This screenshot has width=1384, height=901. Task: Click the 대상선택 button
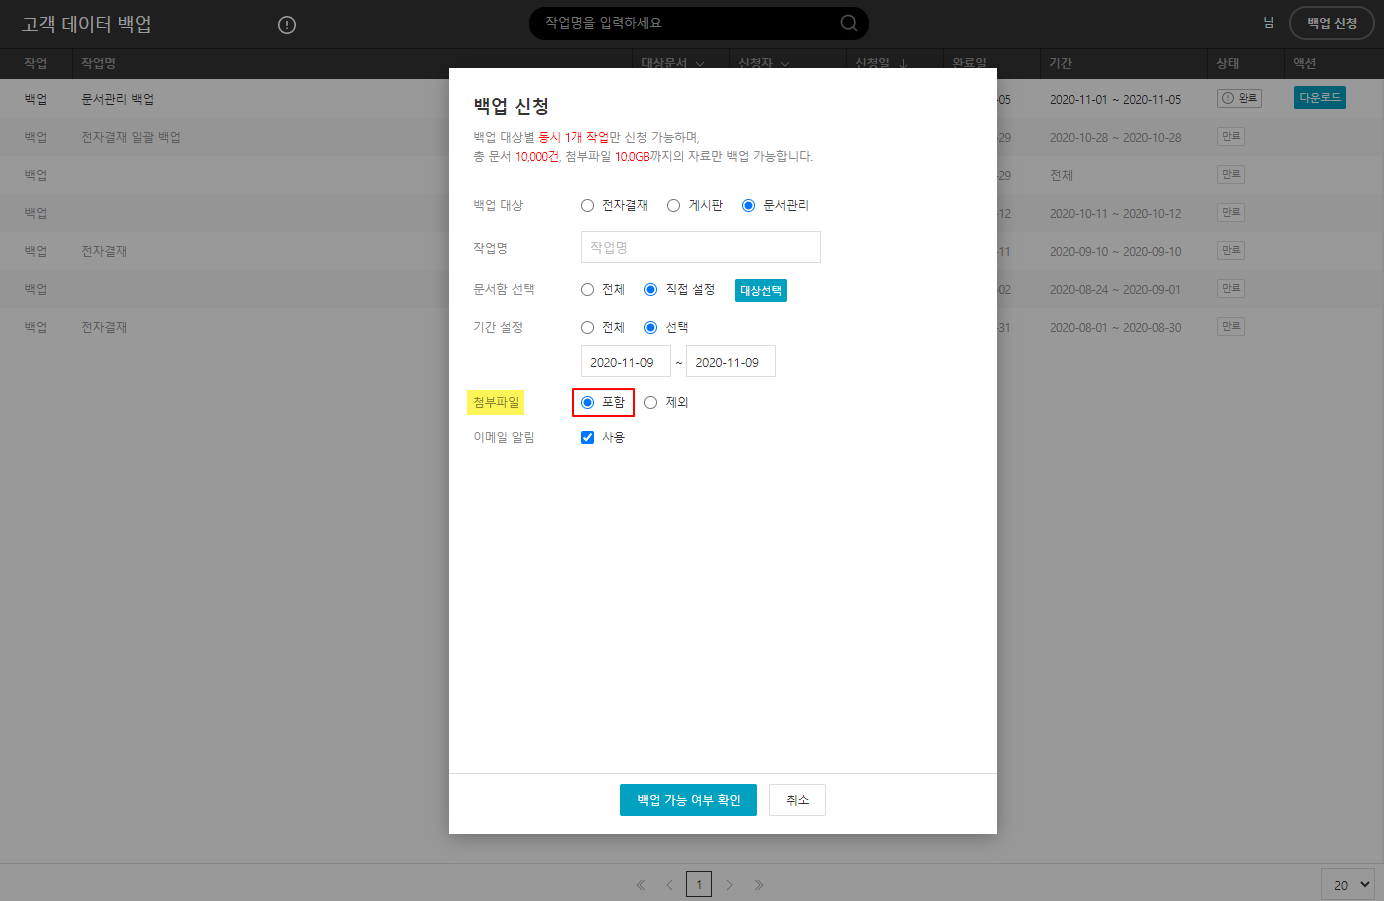click(761, 291)
